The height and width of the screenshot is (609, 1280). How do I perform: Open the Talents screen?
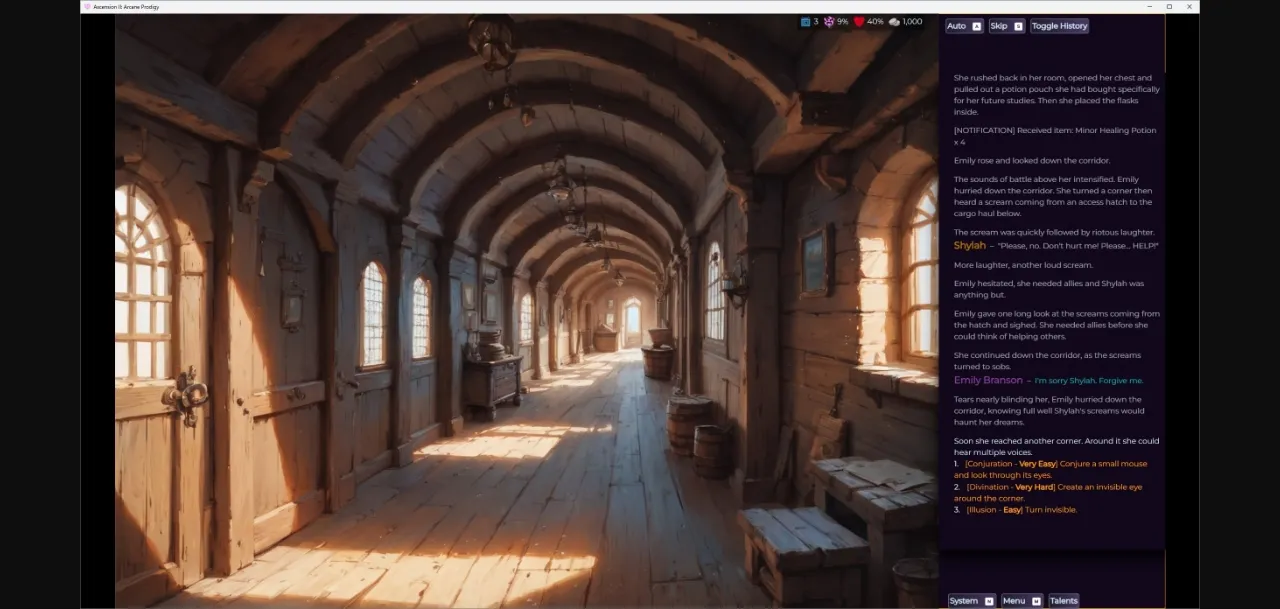pos(1064,601)
